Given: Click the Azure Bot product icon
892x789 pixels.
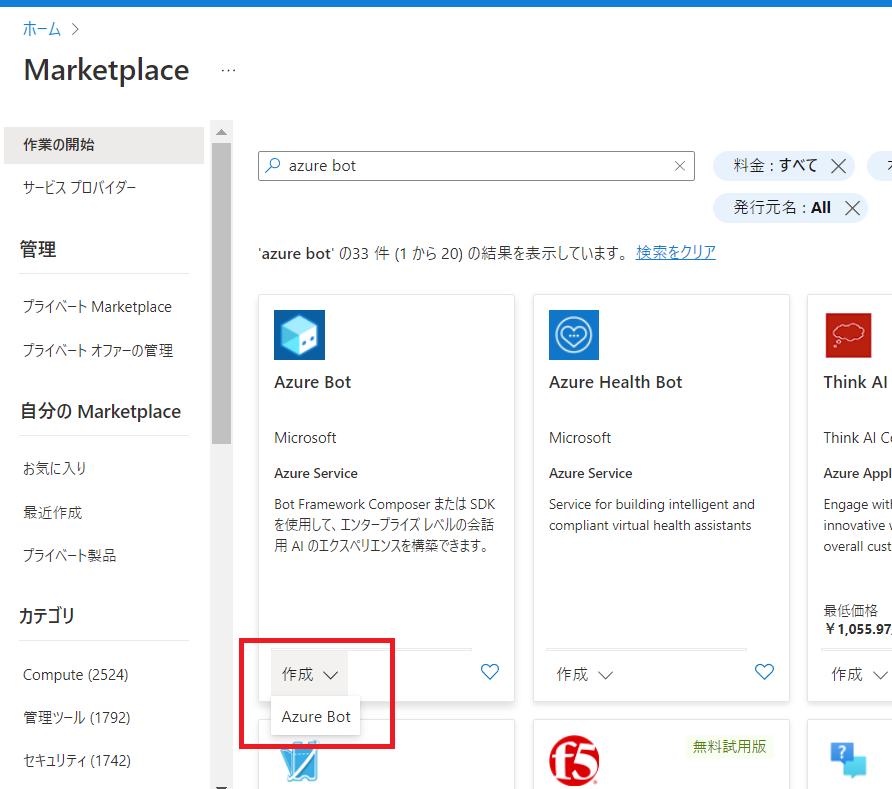Looking at the screenshot, I should tap(299, 335).
